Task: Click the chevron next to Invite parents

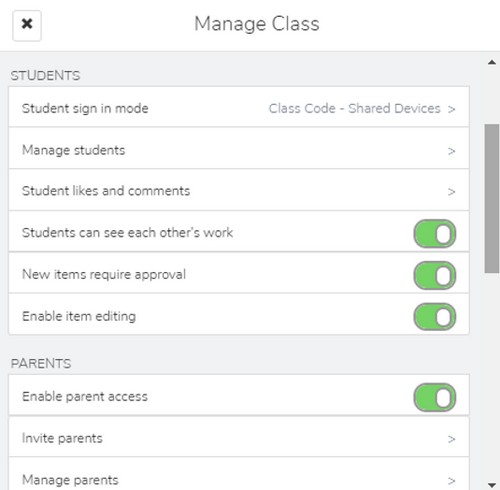Action: (x=451, y=439)
